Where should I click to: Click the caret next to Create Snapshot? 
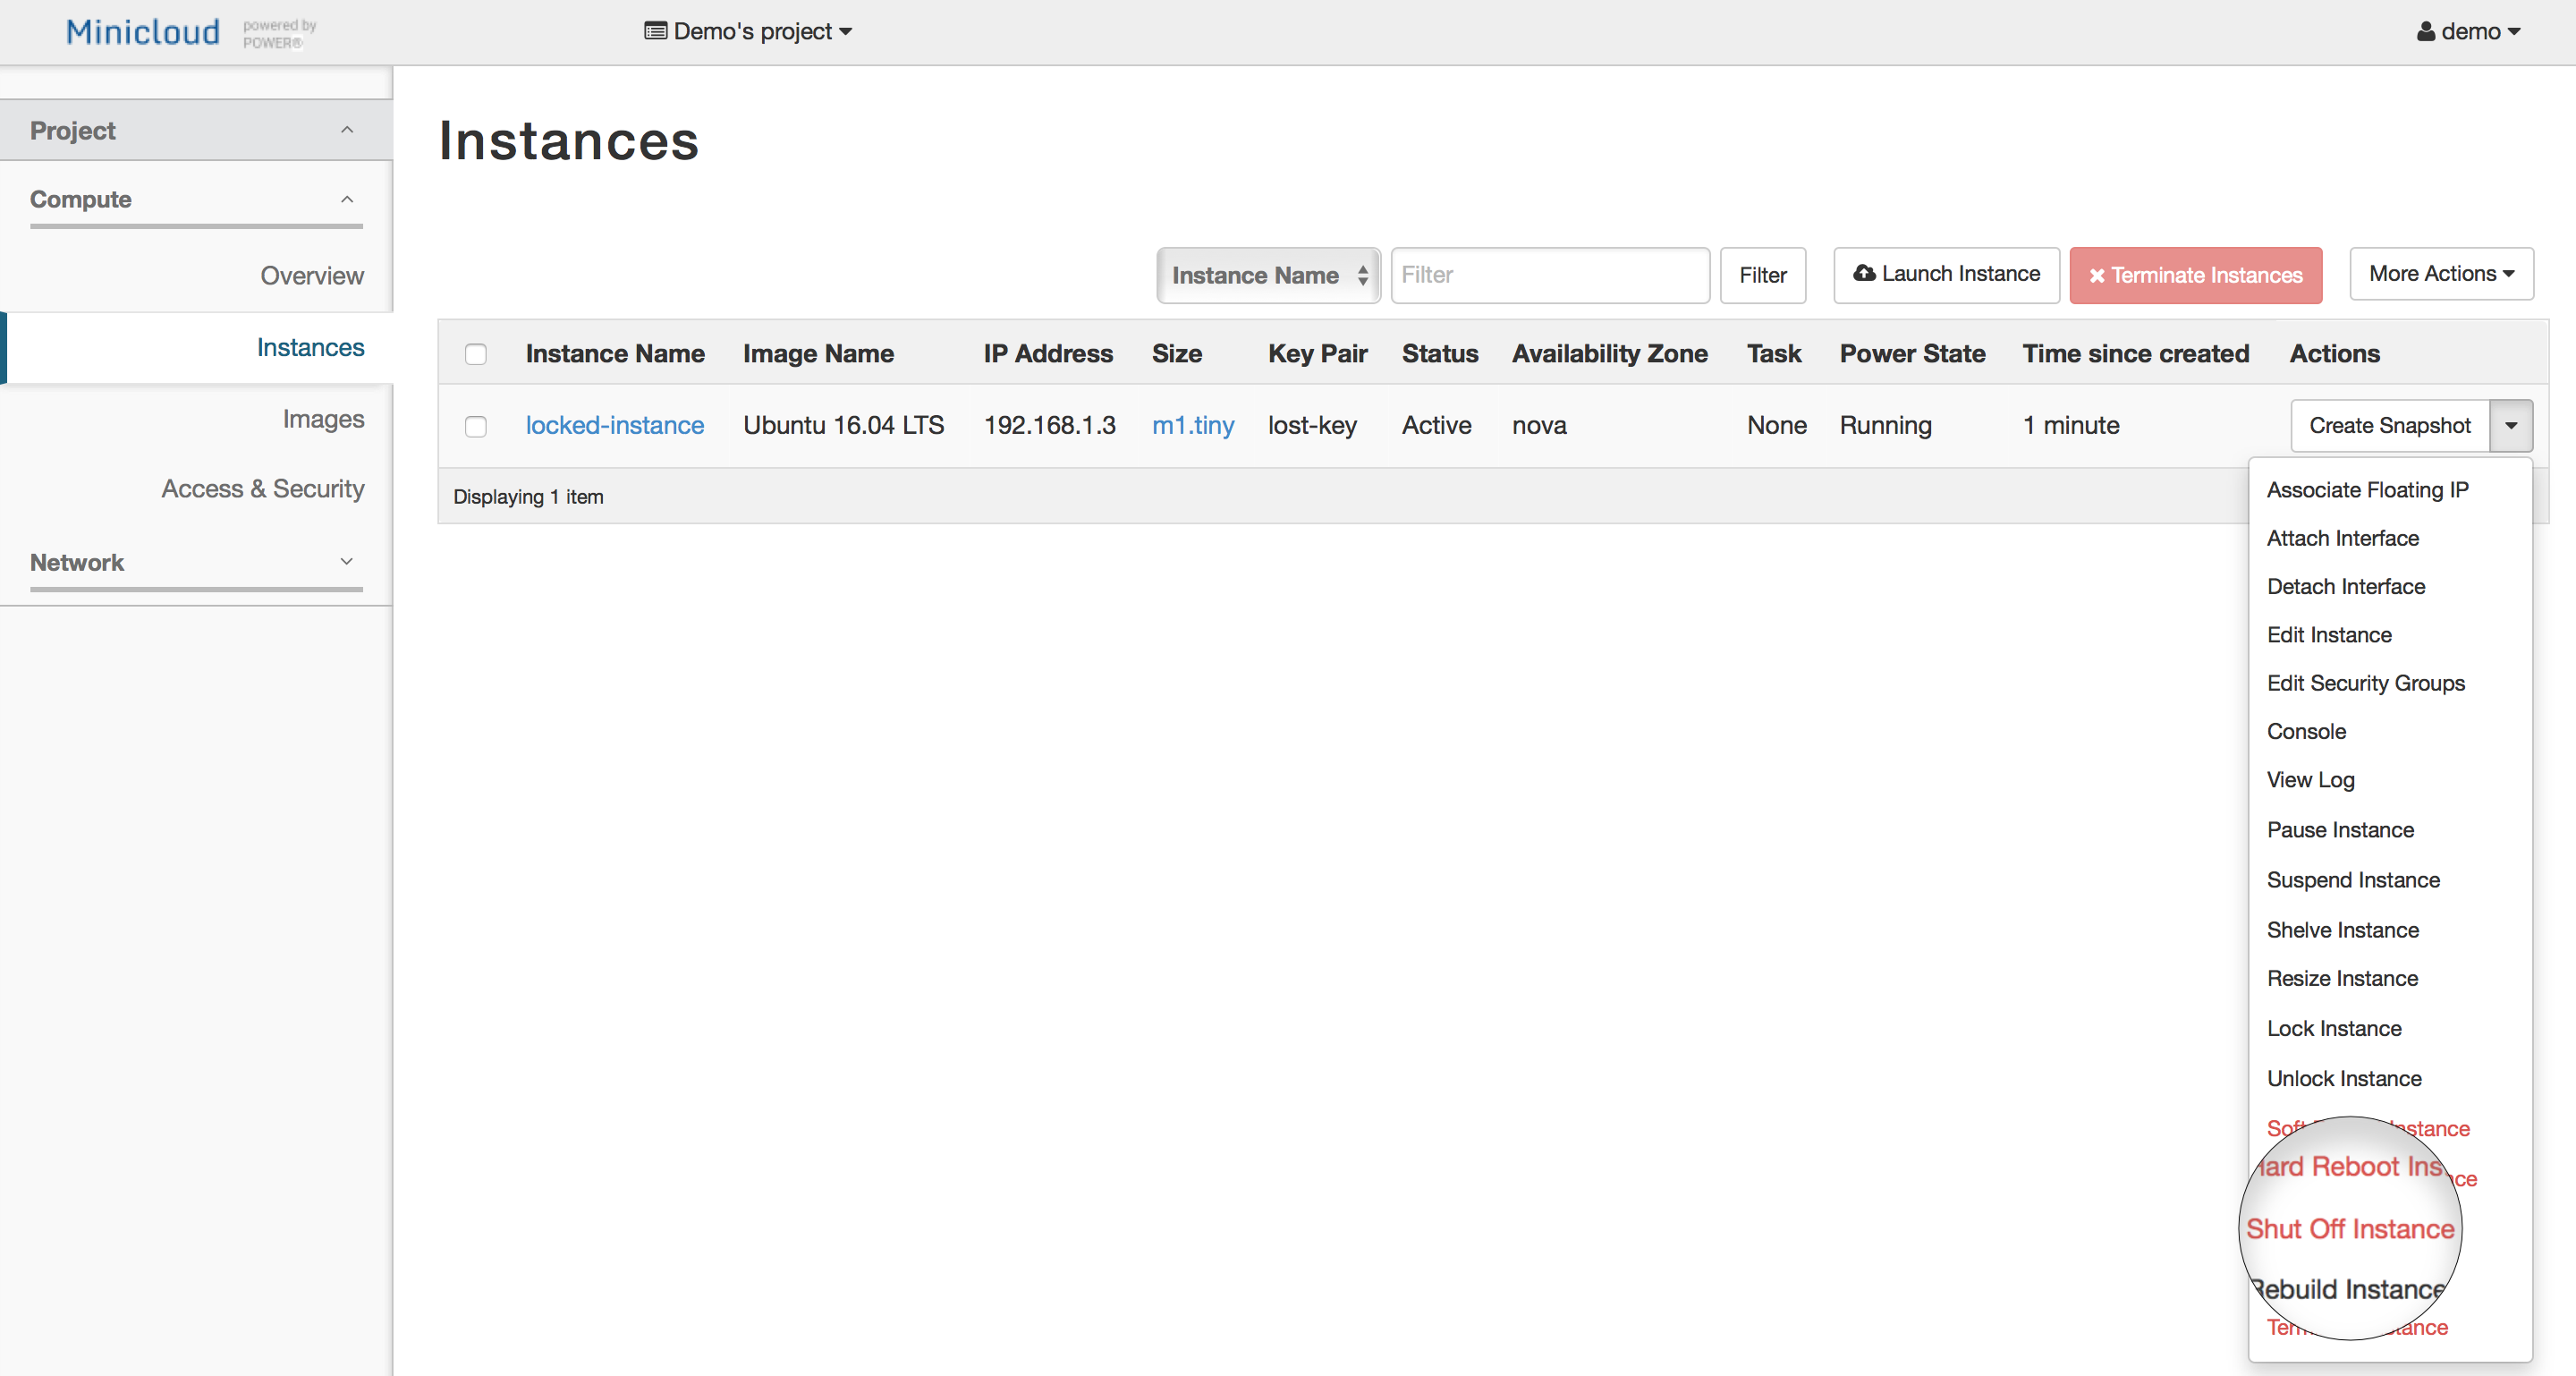pyautogui.click(x=2511, y=426)
